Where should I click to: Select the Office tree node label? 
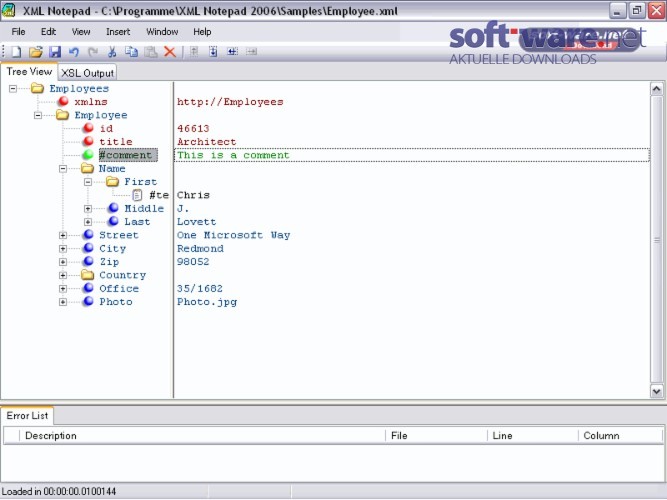(x=119, y=289)
